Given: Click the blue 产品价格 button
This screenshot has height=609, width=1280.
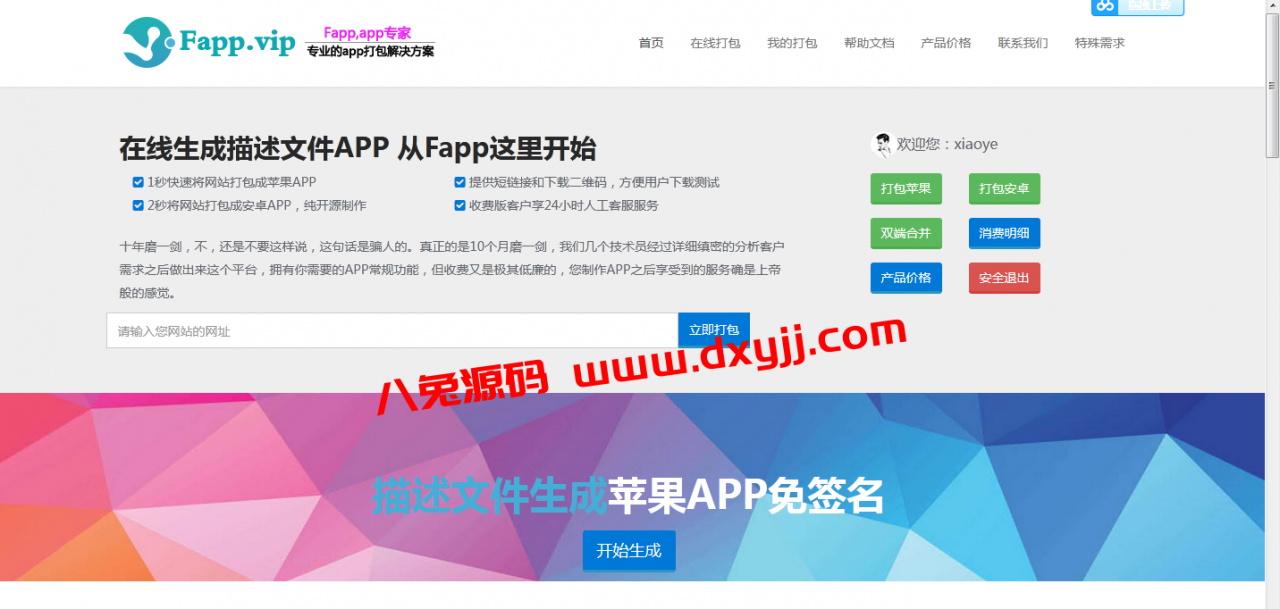Looking at the screenshot, I should [906, 277].
